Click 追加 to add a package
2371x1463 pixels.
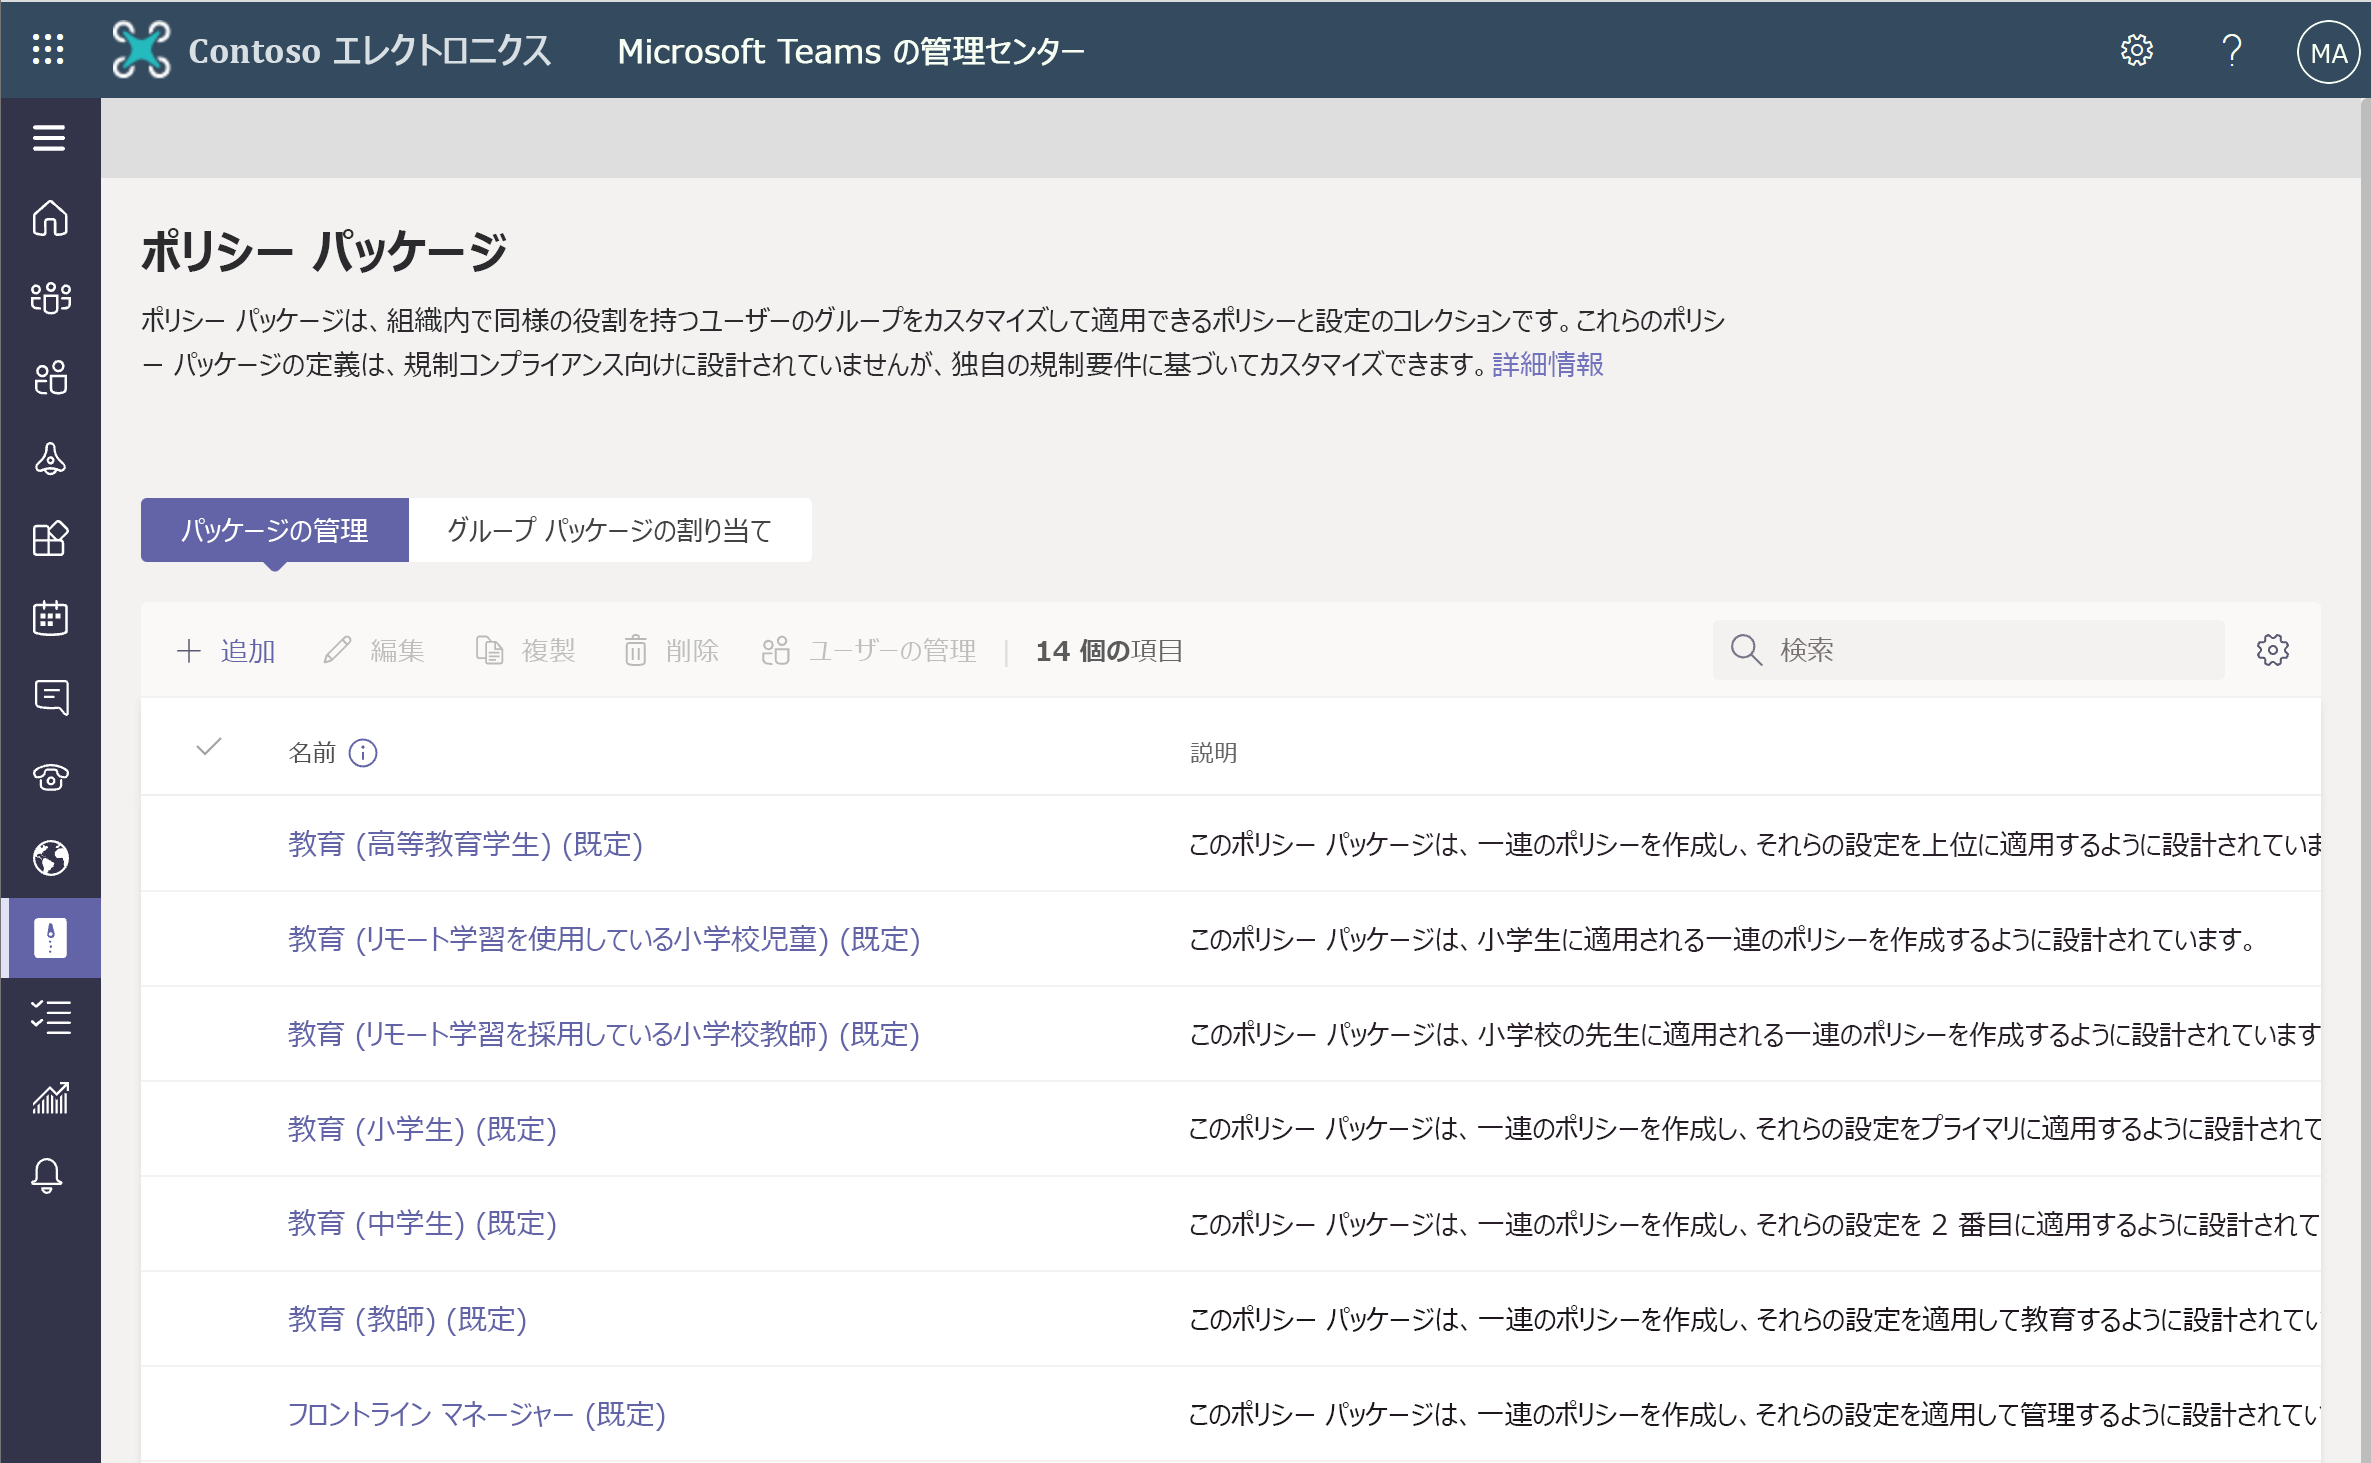[x=226, y=651]
